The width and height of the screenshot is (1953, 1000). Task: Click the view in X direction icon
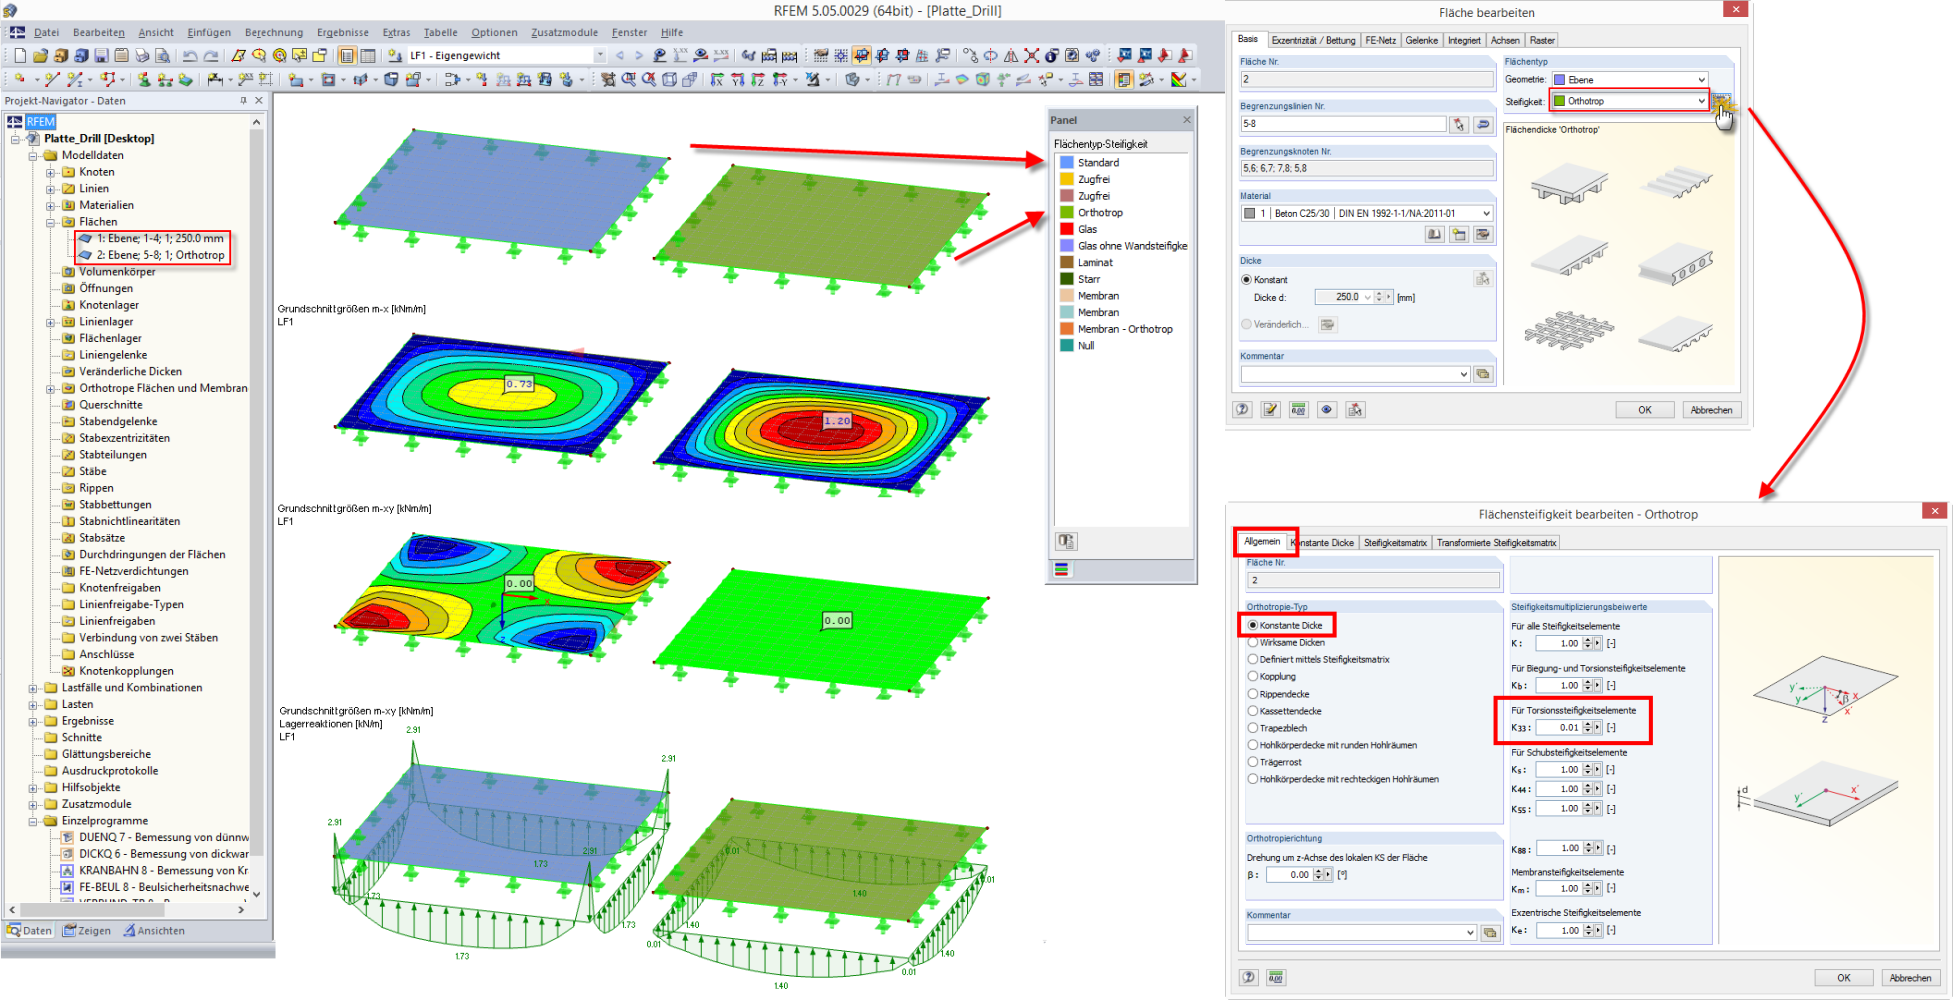pos(717,79)
